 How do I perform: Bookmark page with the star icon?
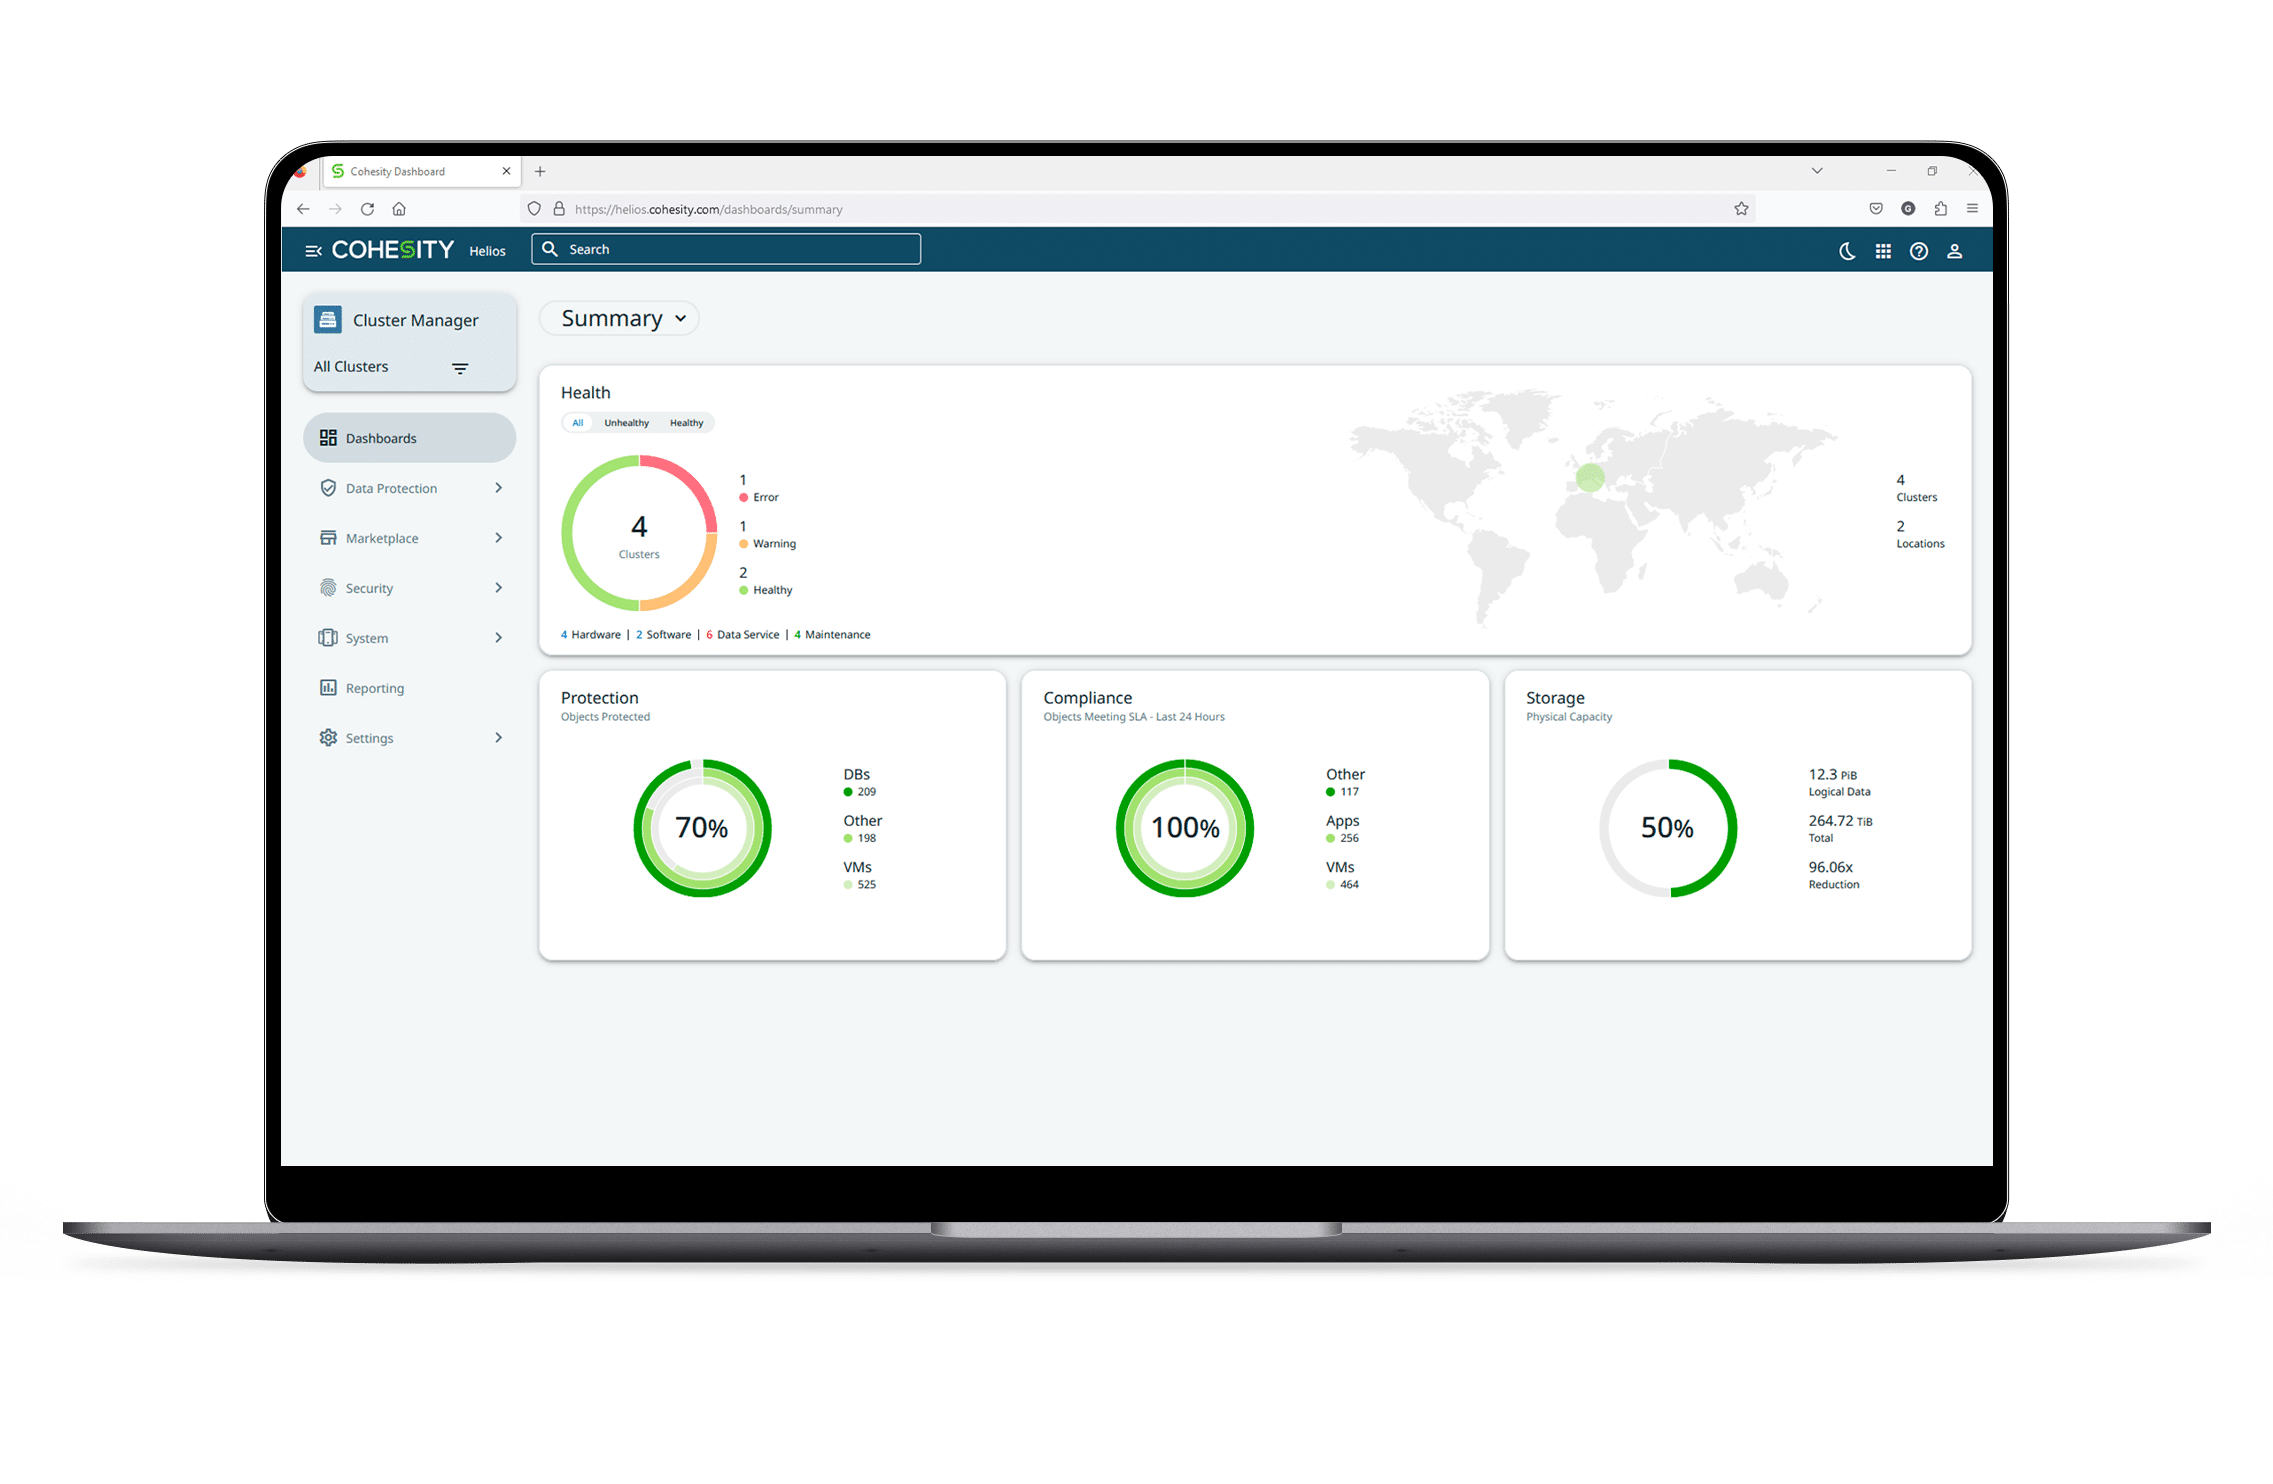pyautogui.click(x=1741, y=209)
